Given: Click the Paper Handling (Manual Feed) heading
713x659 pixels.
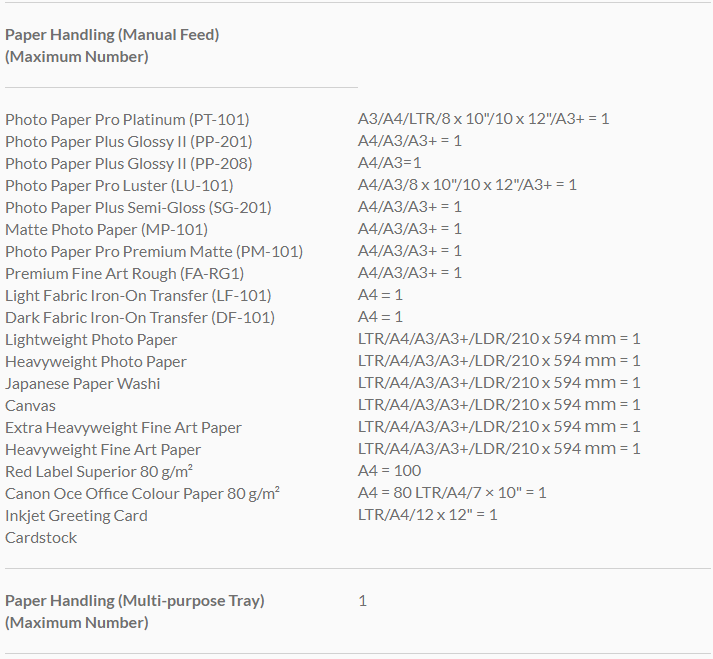Looking at the screenshot, I should tap(112, 35).
